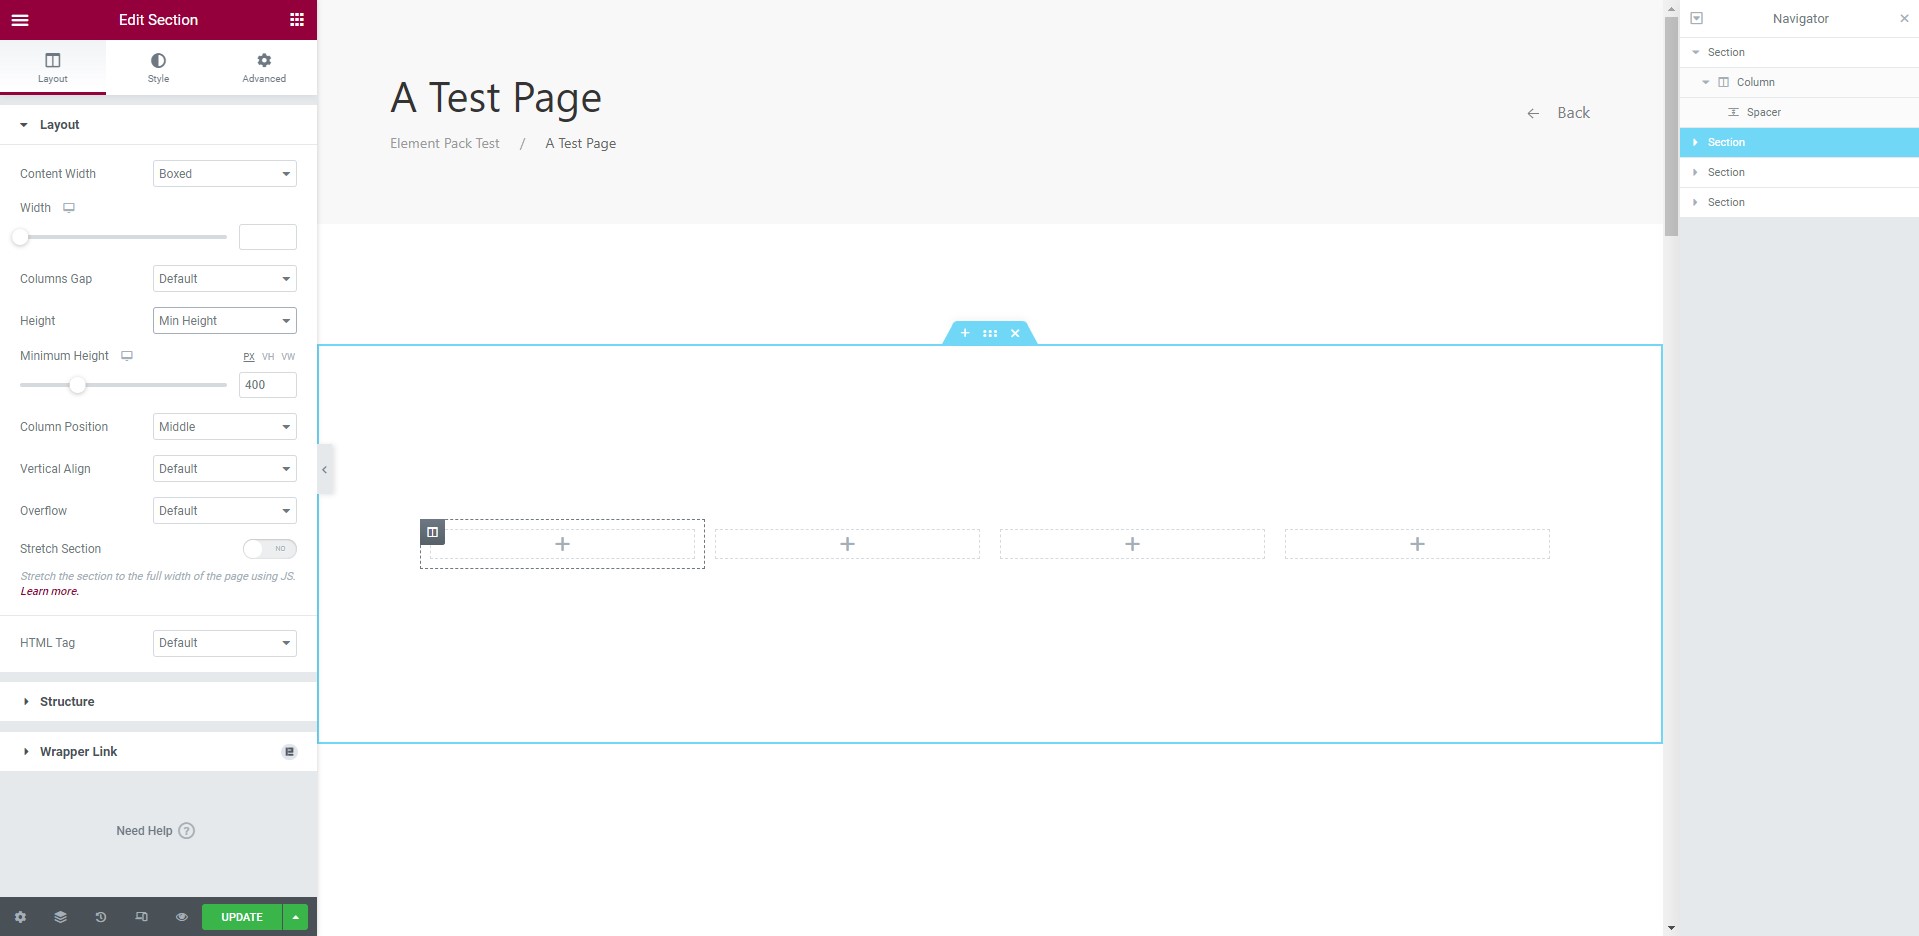This screenshot has height=936, width=1919.
Task: Open the Learn more link
Action: [48, 590]
